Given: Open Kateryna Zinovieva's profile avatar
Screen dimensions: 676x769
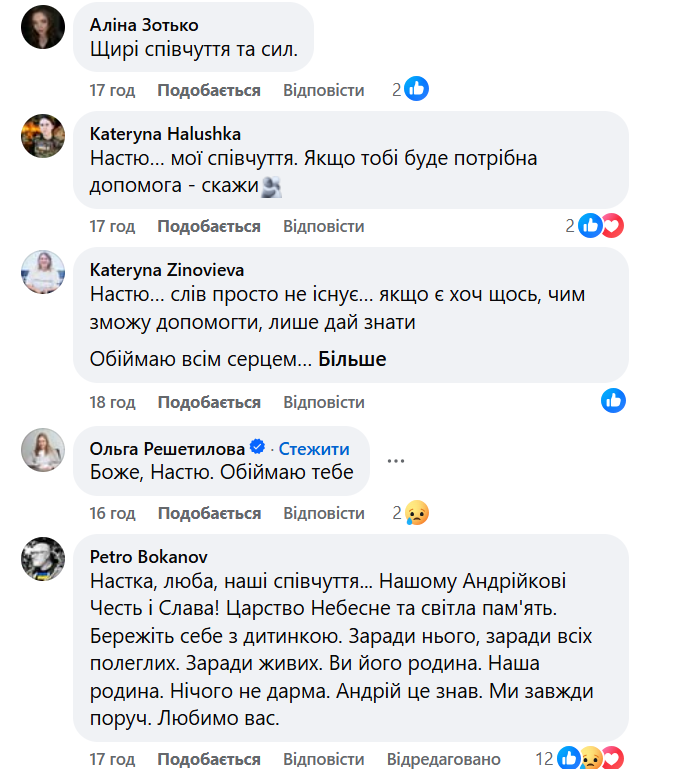Looking at the screenshot, I should tap(43, 271).
